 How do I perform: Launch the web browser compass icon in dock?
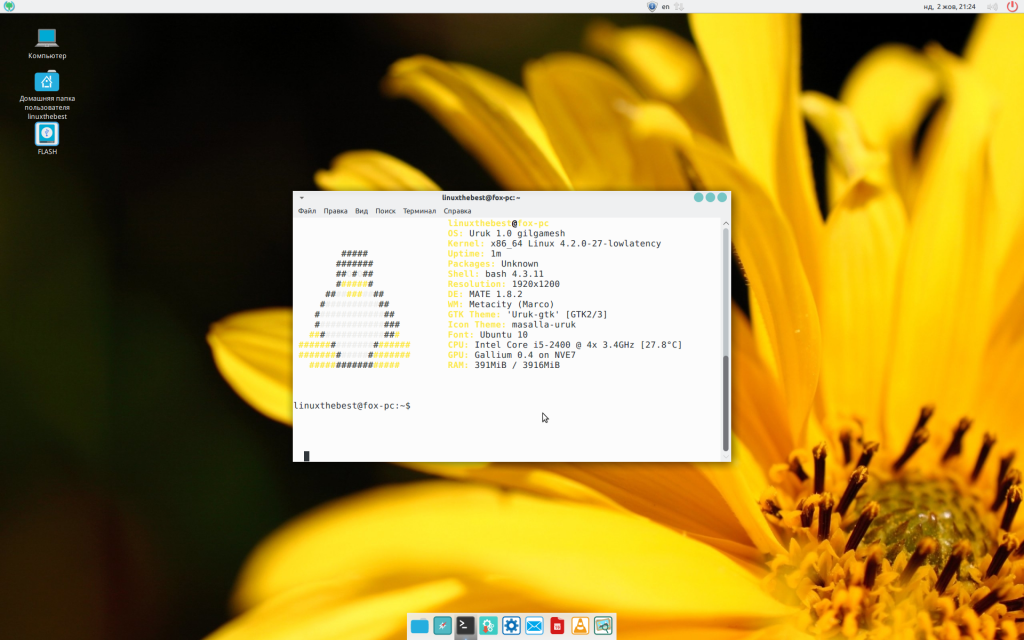point(442,626)
